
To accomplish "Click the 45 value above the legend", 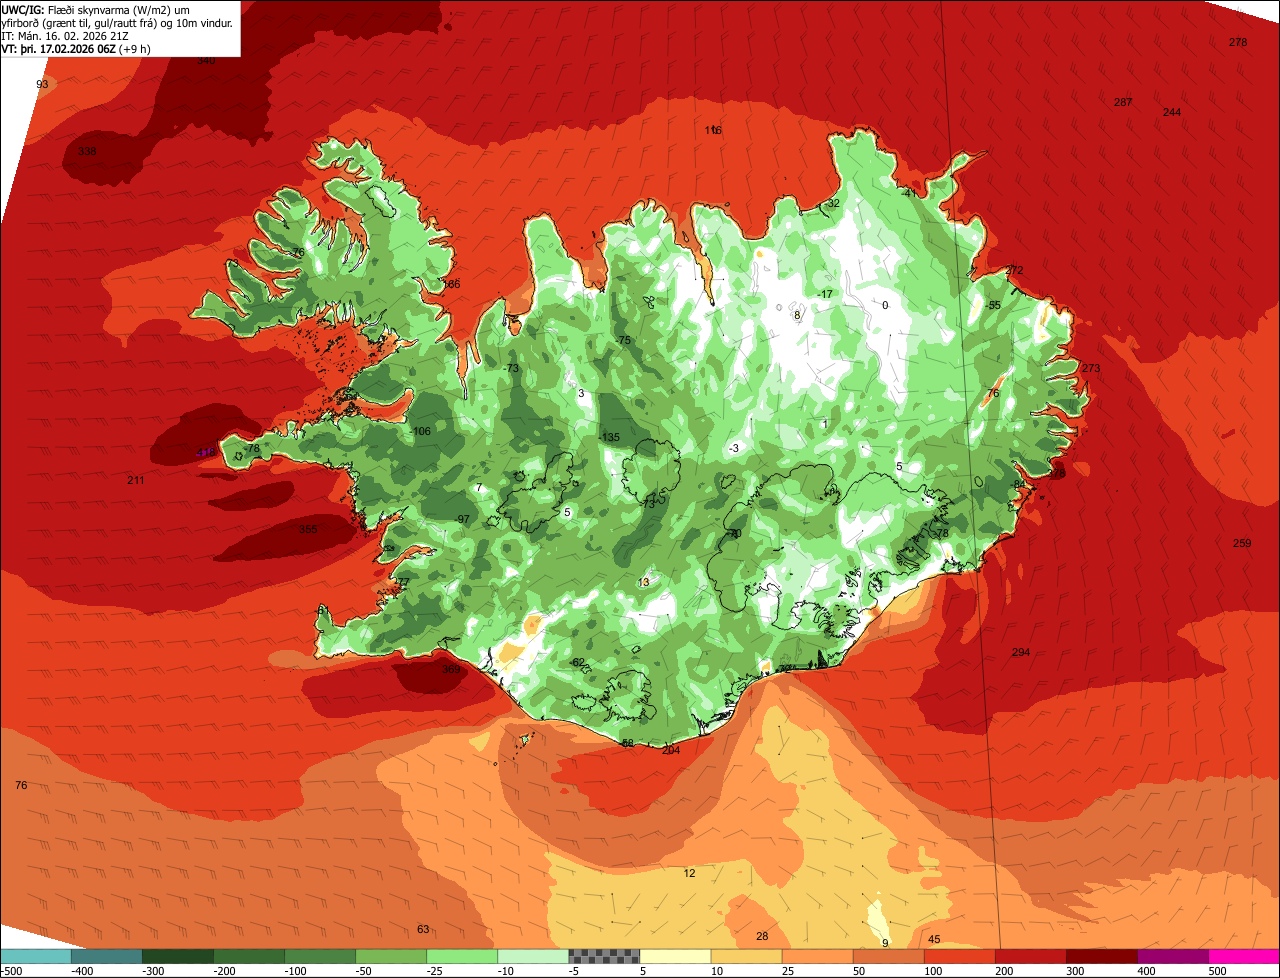I will click(934, 939).
